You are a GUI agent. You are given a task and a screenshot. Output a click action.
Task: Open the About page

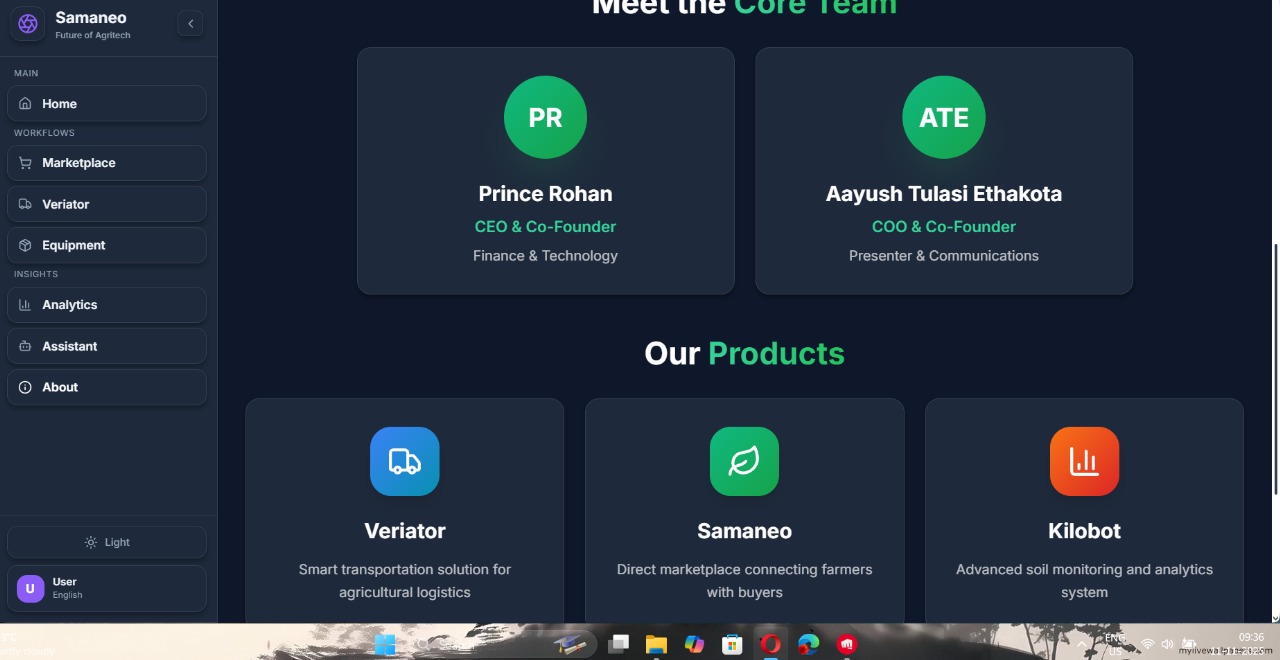click(107, 387)
